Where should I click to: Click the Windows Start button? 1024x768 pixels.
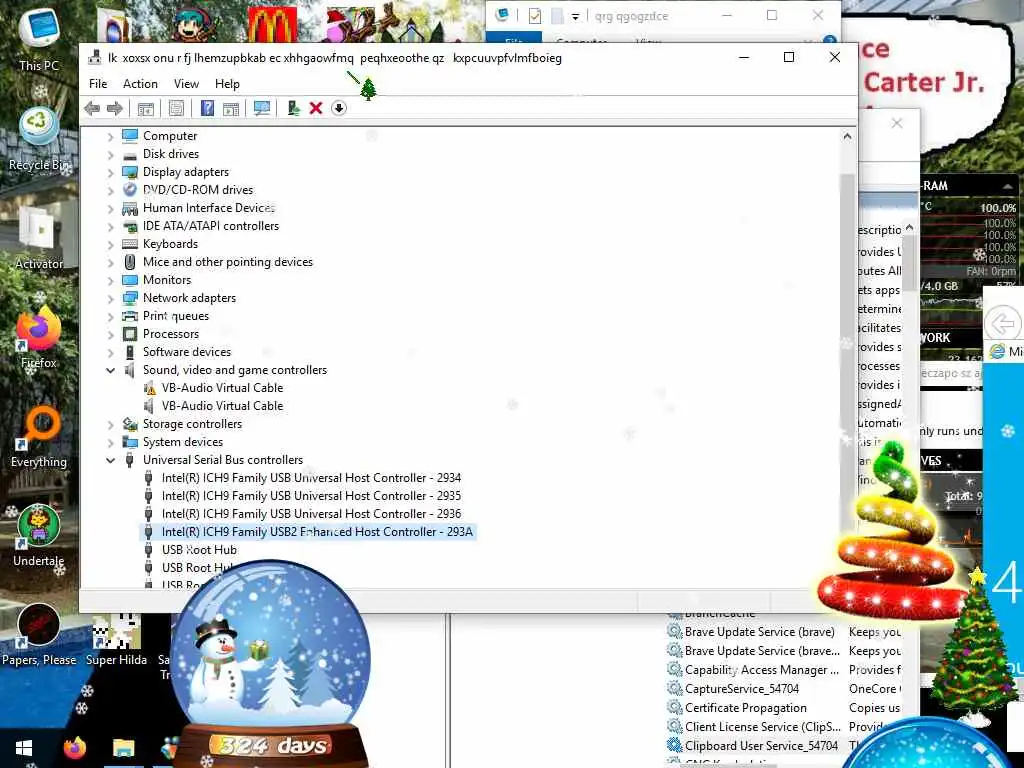pos(24,748)
